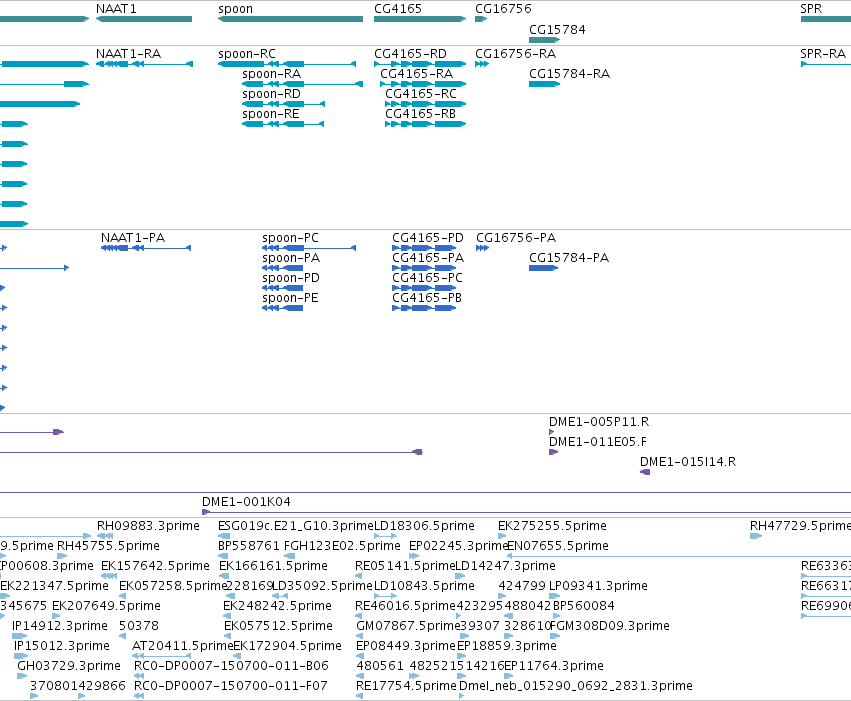
Task: Open the spoon-PA protein label
Action: (291, 258)
